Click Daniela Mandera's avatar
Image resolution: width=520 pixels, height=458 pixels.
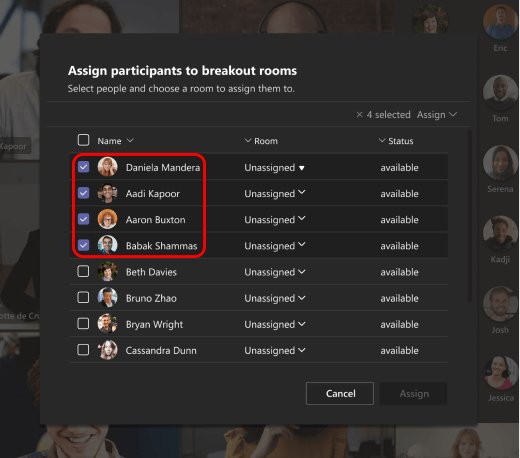[107, 167]
